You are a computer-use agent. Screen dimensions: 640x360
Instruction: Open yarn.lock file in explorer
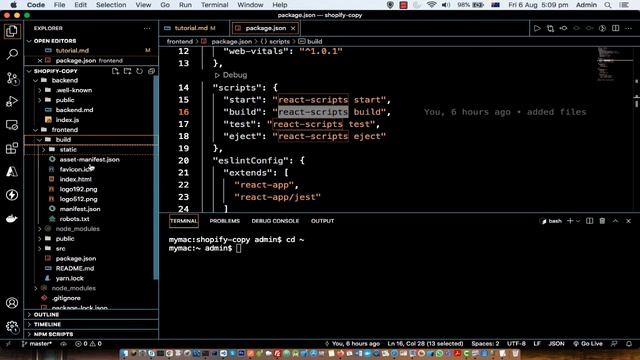[69, 278]
